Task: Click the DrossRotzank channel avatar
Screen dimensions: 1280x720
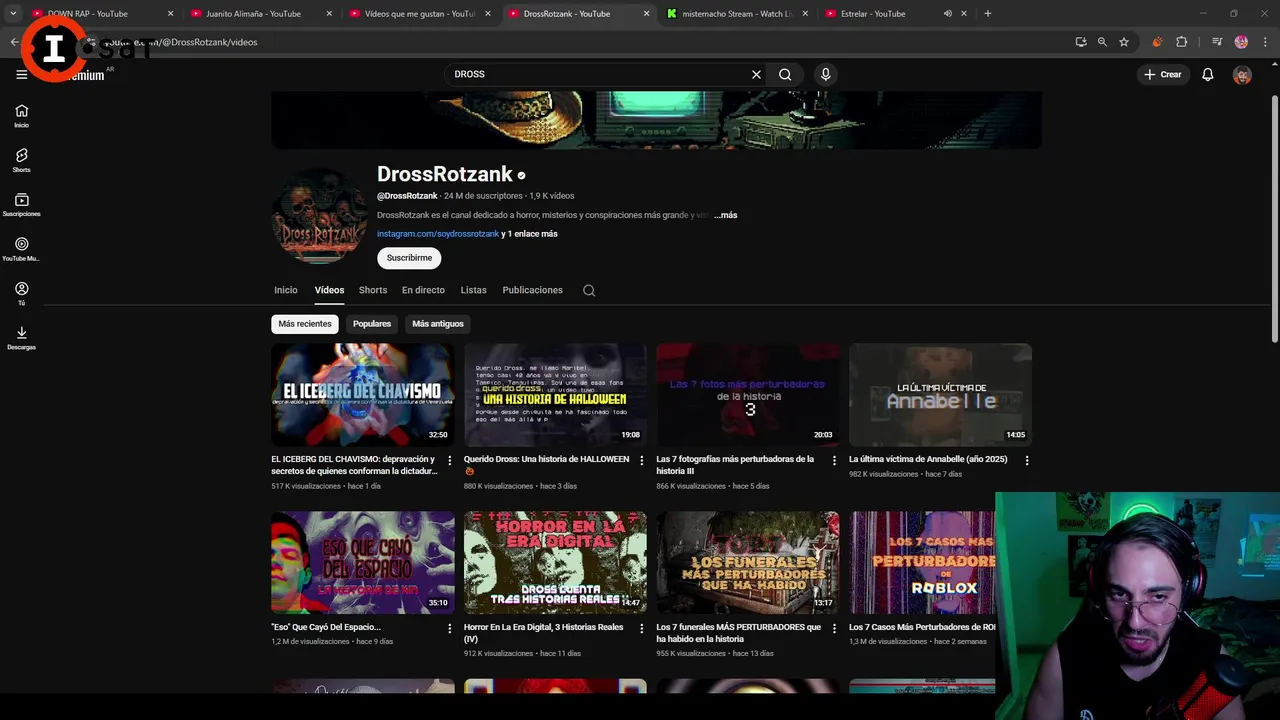Action: click(319, 216)
